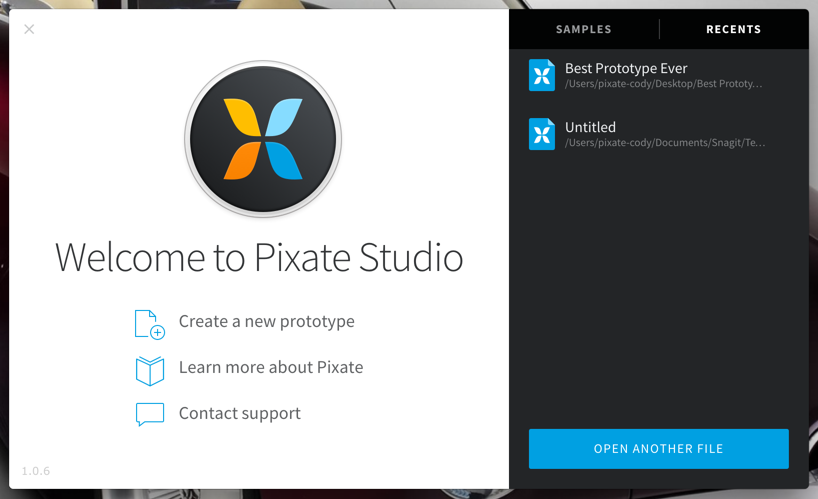Click the version number 1.0.6

35,471
